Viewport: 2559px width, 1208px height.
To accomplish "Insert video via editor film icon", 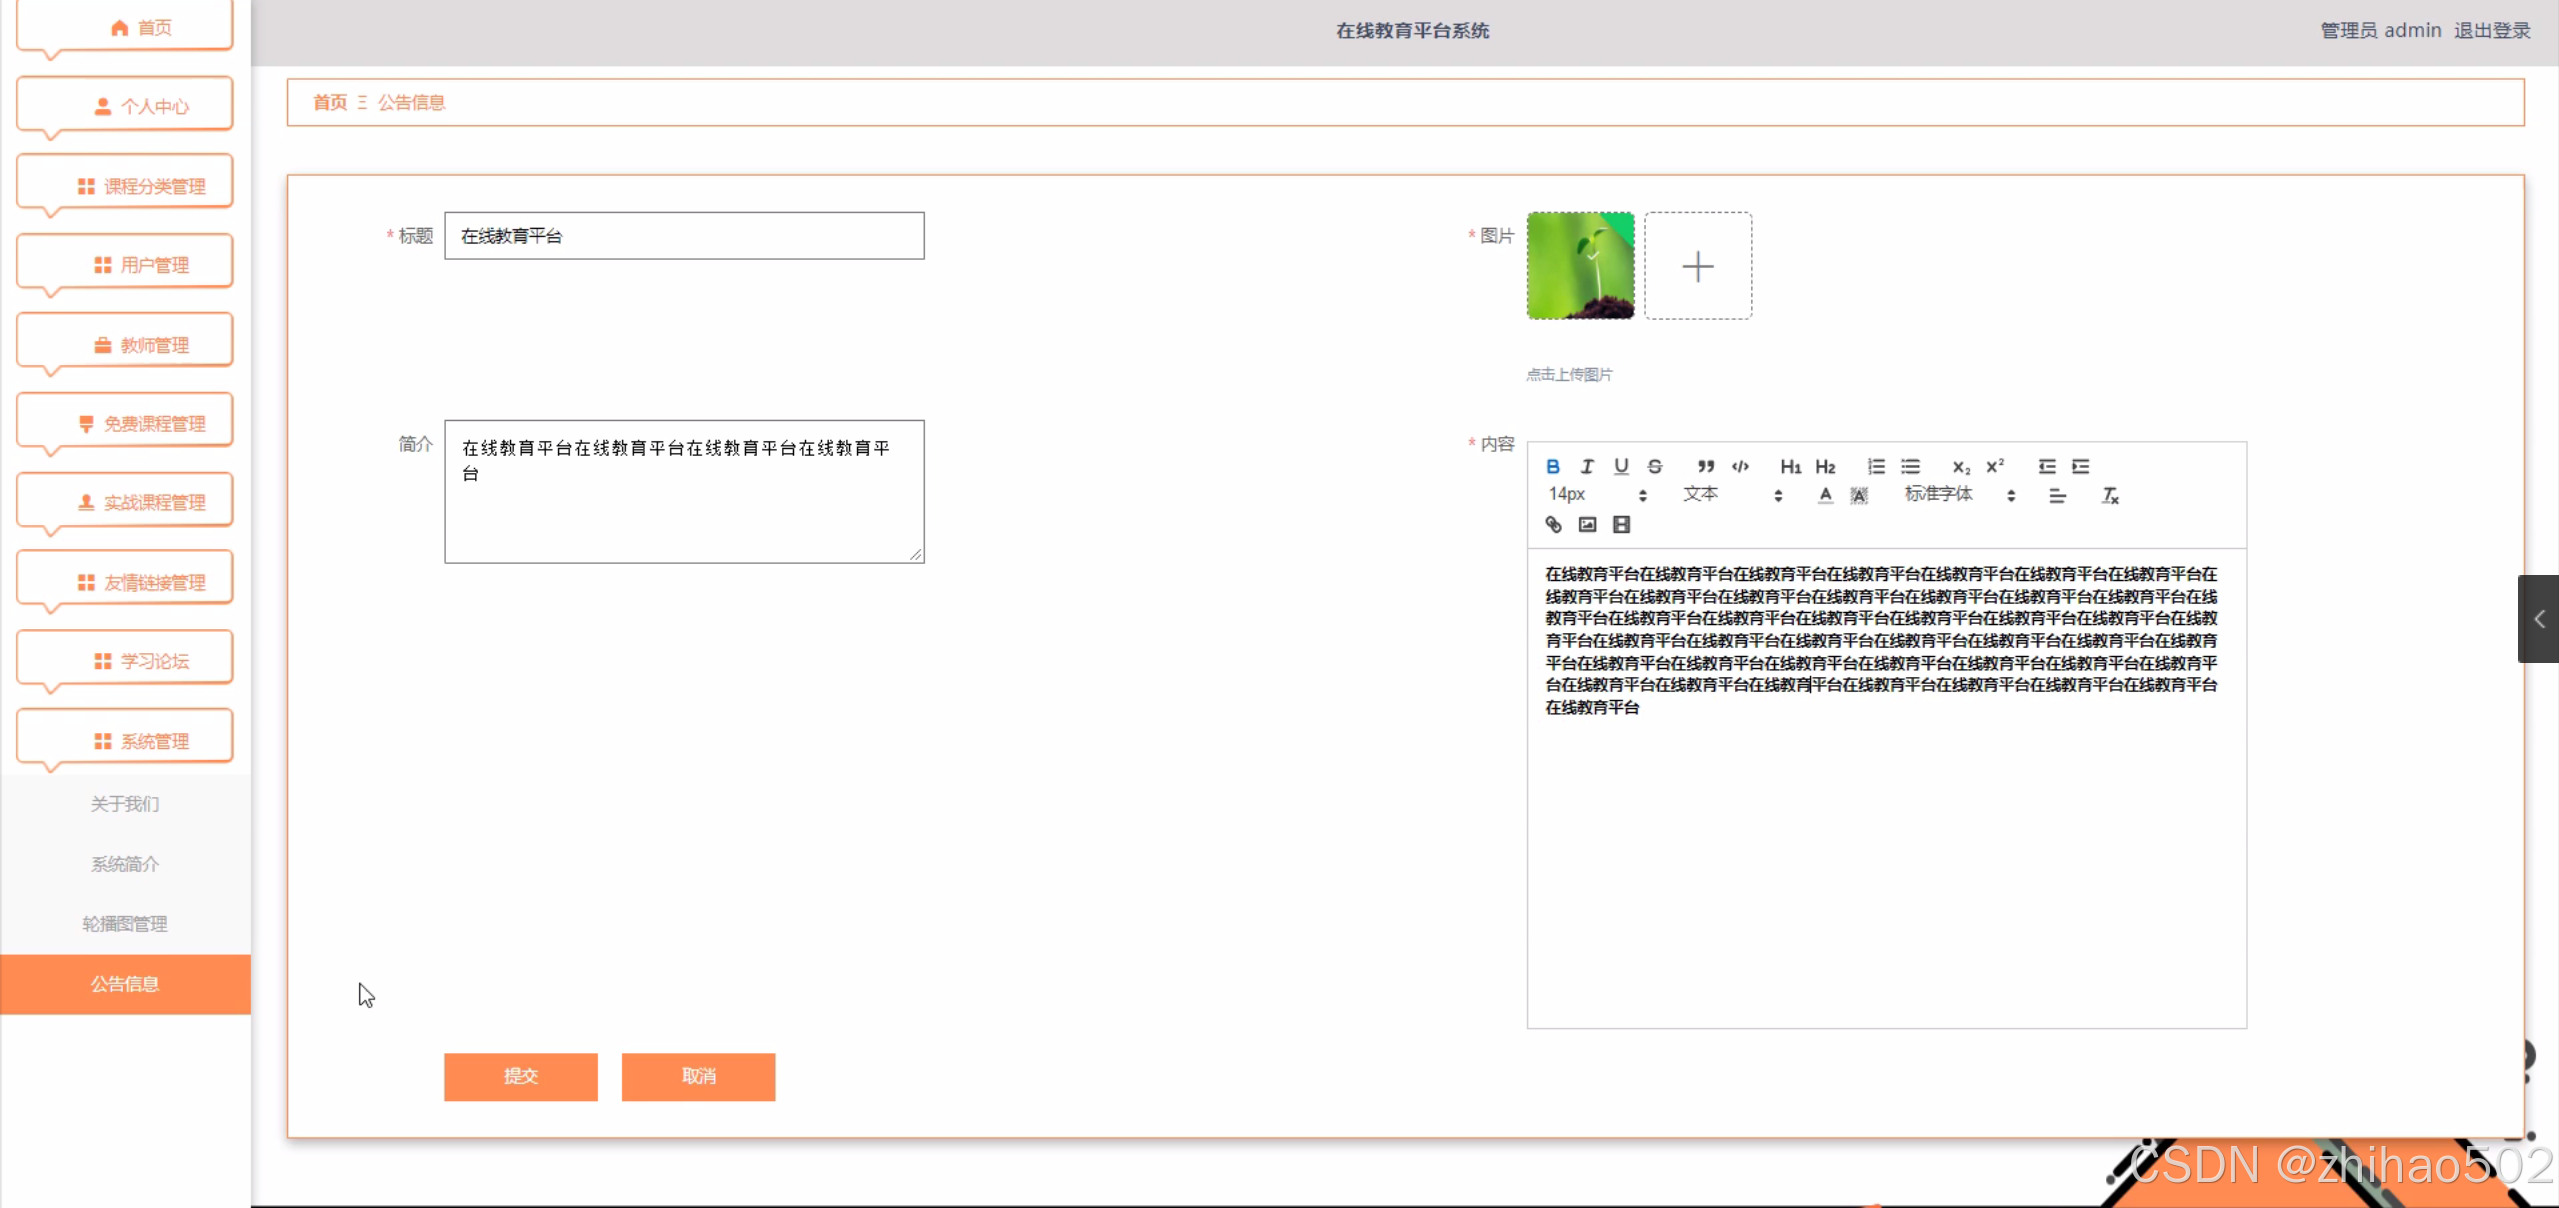I will tap(1621, 524).
